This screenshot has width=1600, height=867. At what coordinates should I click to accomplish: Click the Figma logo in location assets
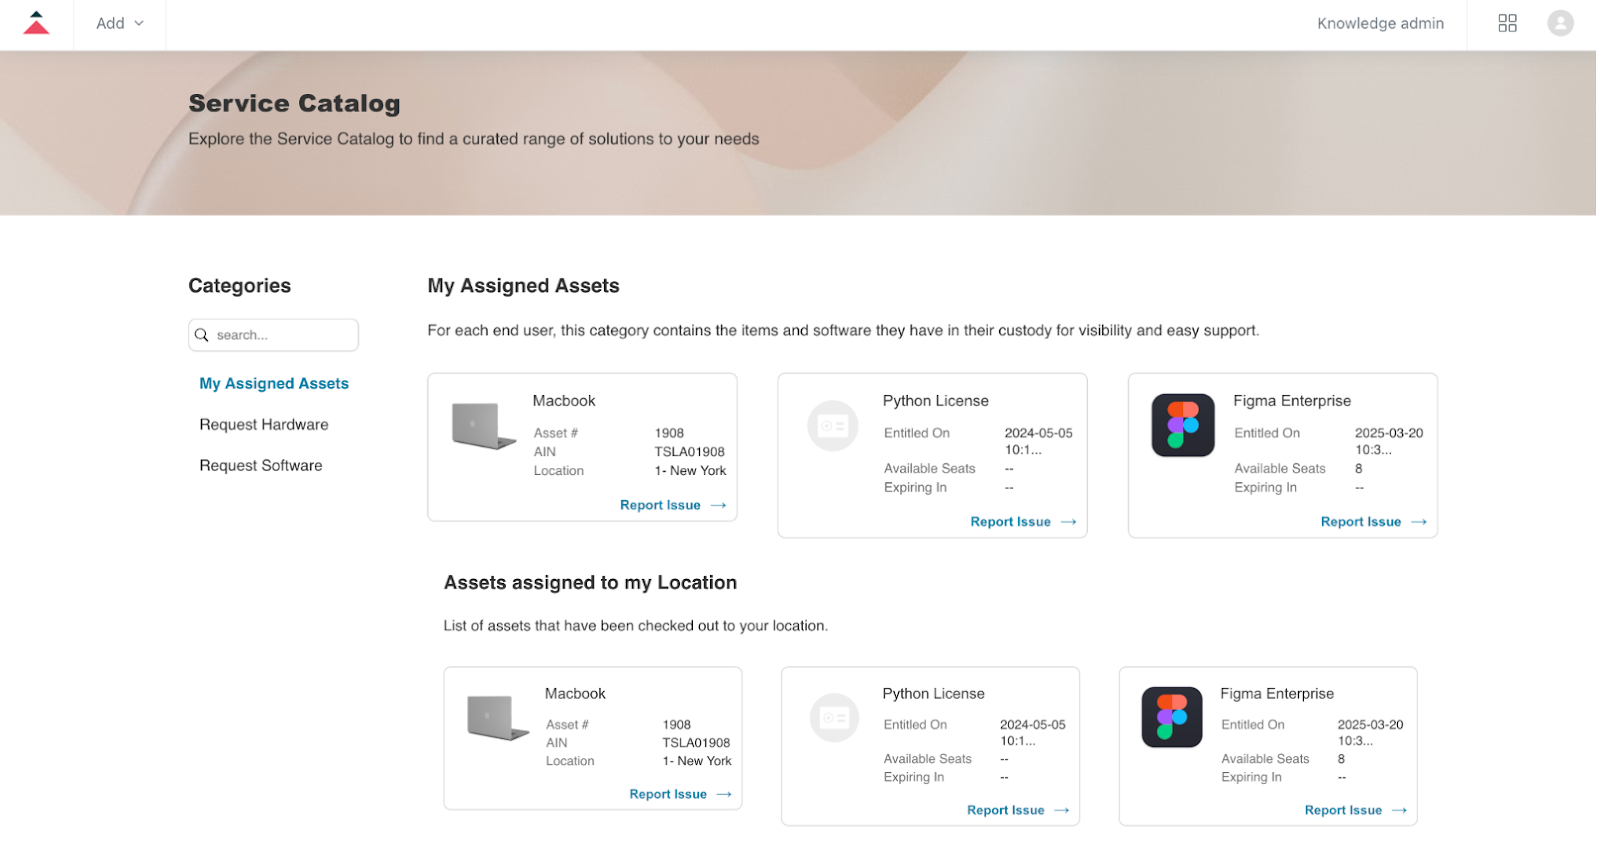[1172, 717]
